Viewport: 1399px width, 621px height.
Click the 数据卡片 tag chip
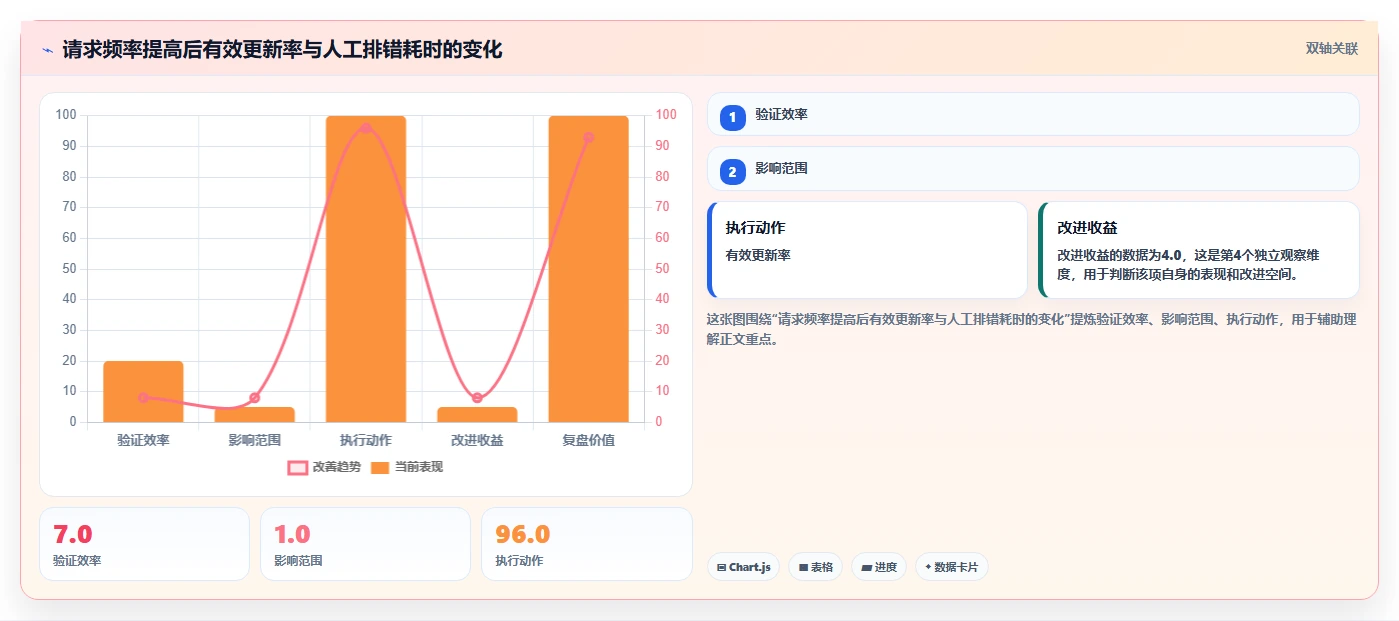[952, 567]
